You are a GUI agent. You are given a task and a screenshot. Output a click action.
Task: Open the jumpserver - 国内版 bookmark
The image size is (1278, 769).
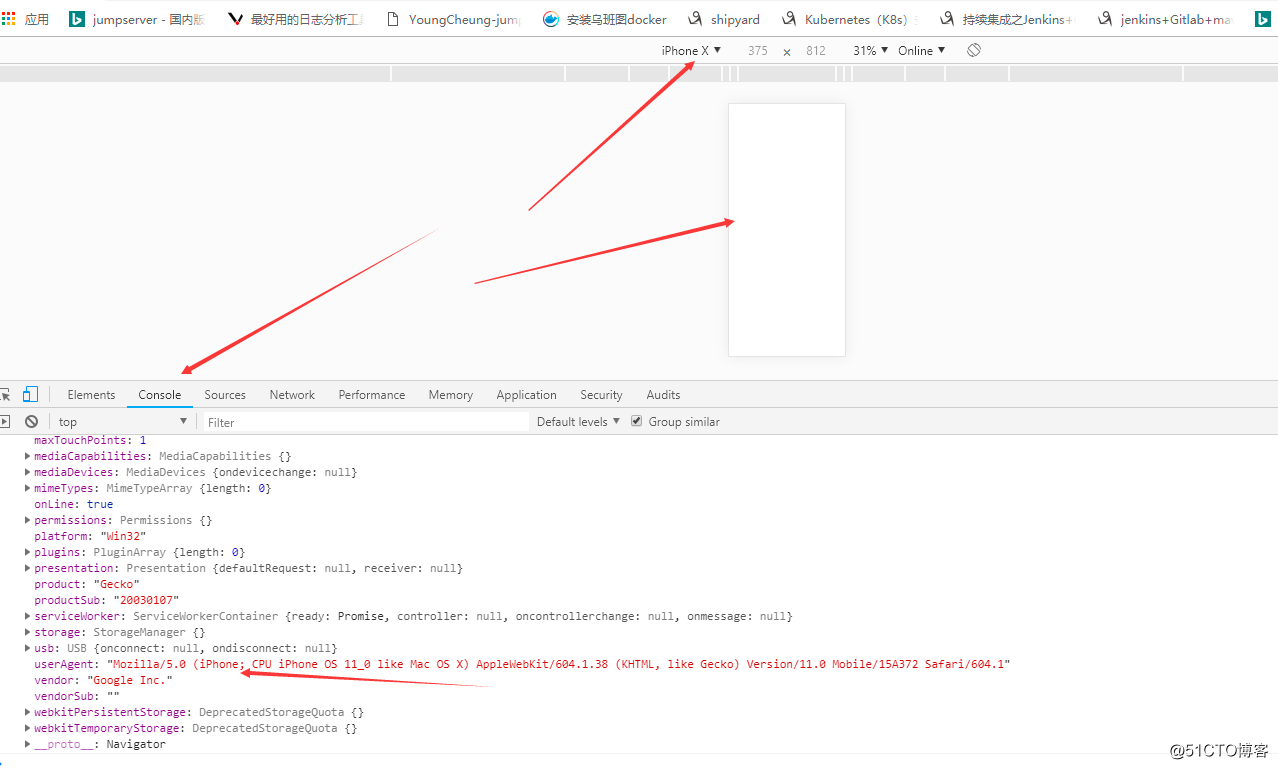[x=138, y=19]
